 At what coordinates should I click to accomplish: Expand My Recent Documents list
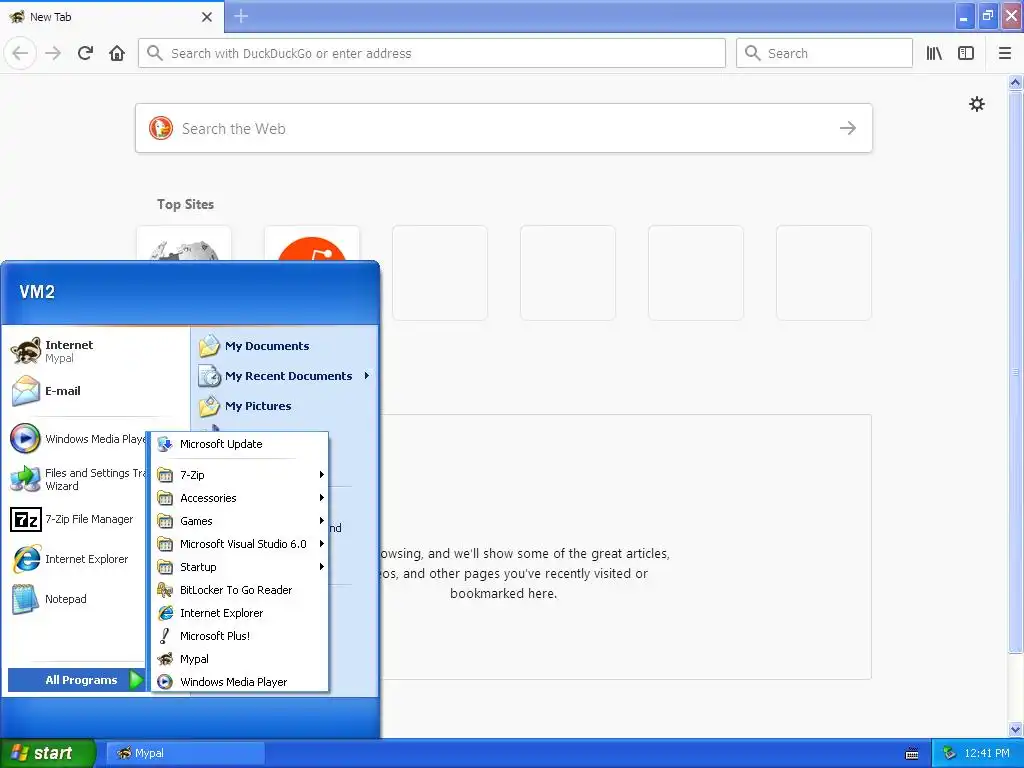(285, 376)
